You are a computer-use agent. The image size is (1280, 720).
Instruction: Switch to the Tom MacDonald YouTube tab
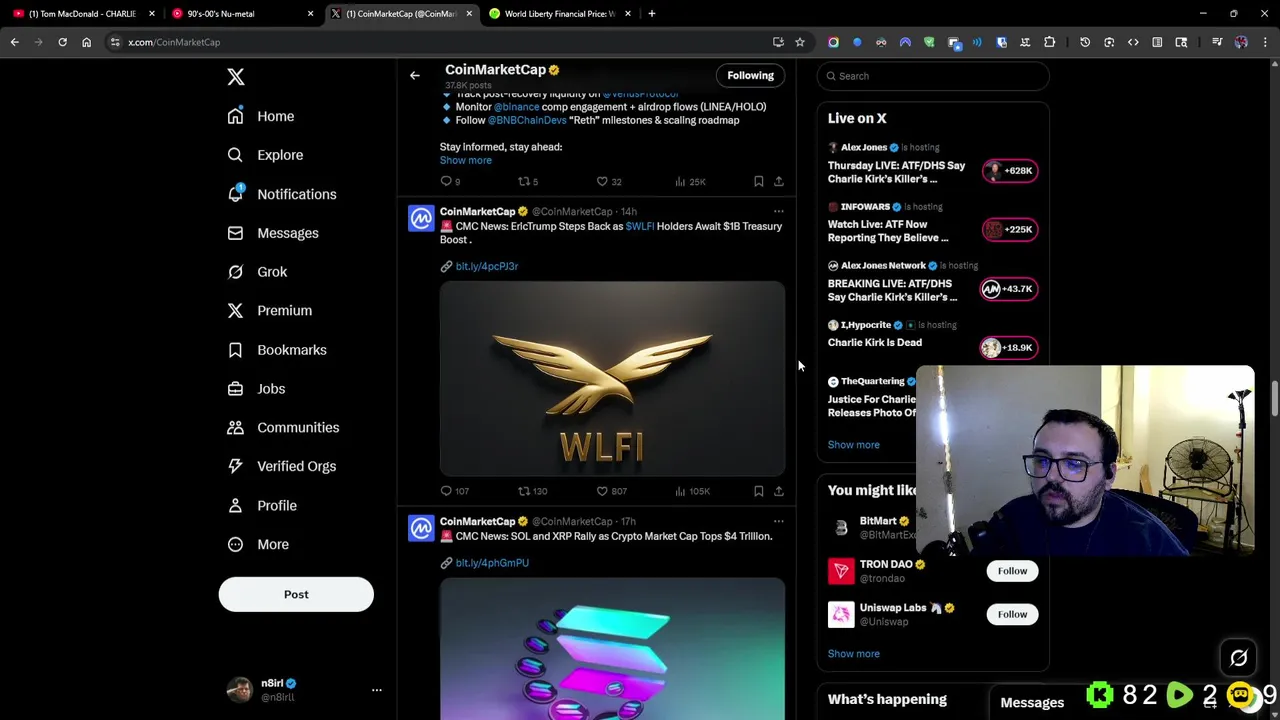coord(82,14)
